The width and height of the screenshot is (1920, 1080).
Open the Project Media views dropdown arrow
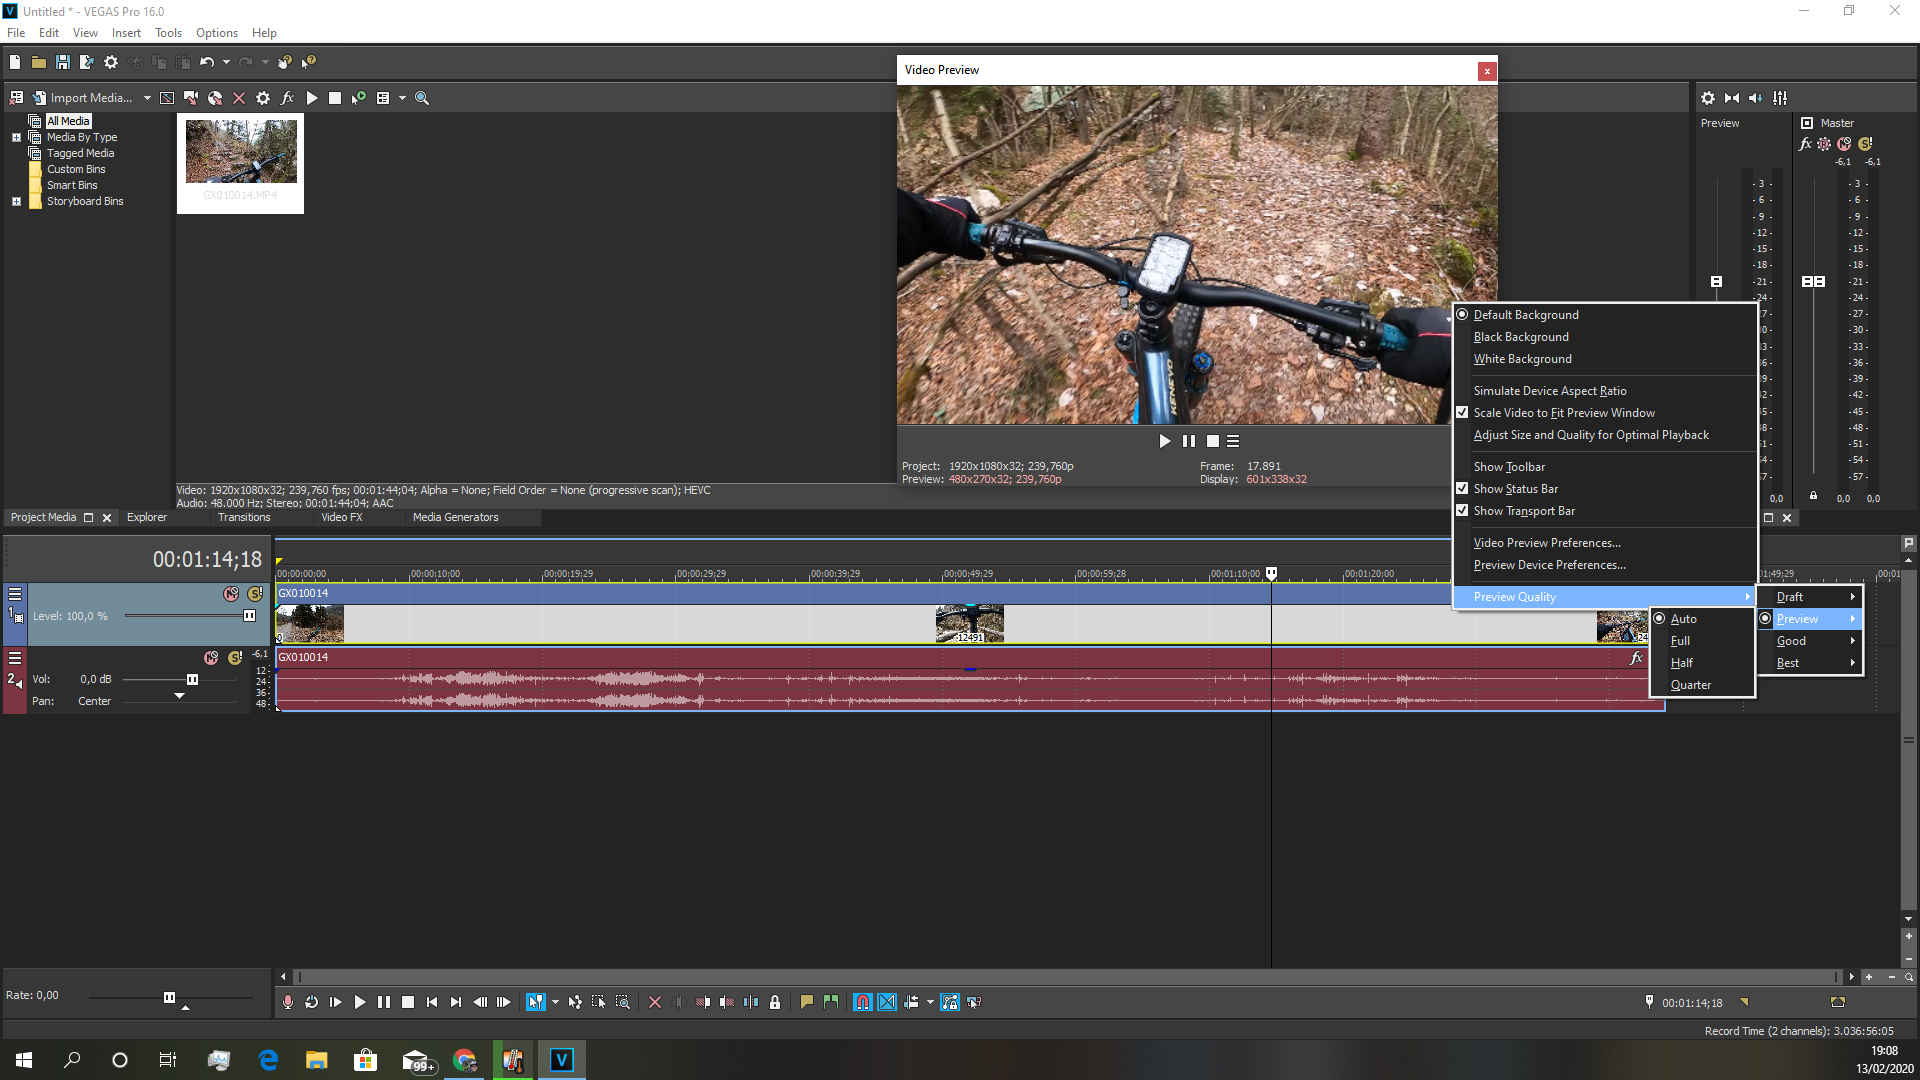pyautogui.click(x=402, y=98)
